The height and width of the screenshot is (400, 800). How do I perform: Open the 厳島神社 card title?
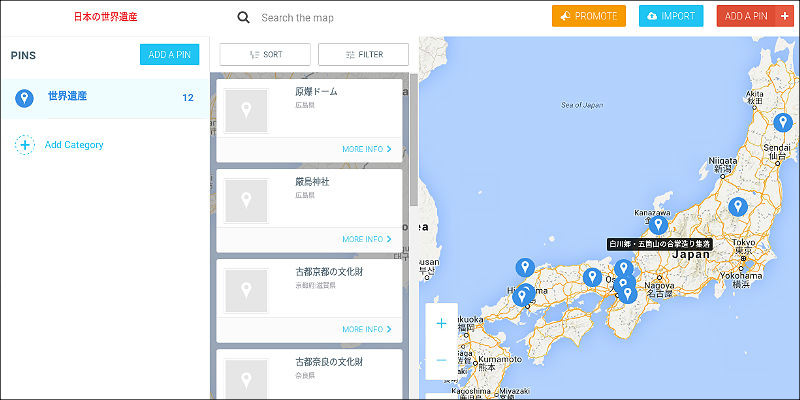(x=312, y=182)
